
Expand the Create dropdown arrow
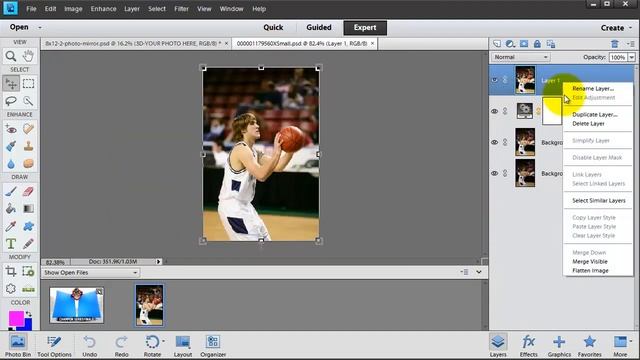pyautogui.click(x=631, y=28)
